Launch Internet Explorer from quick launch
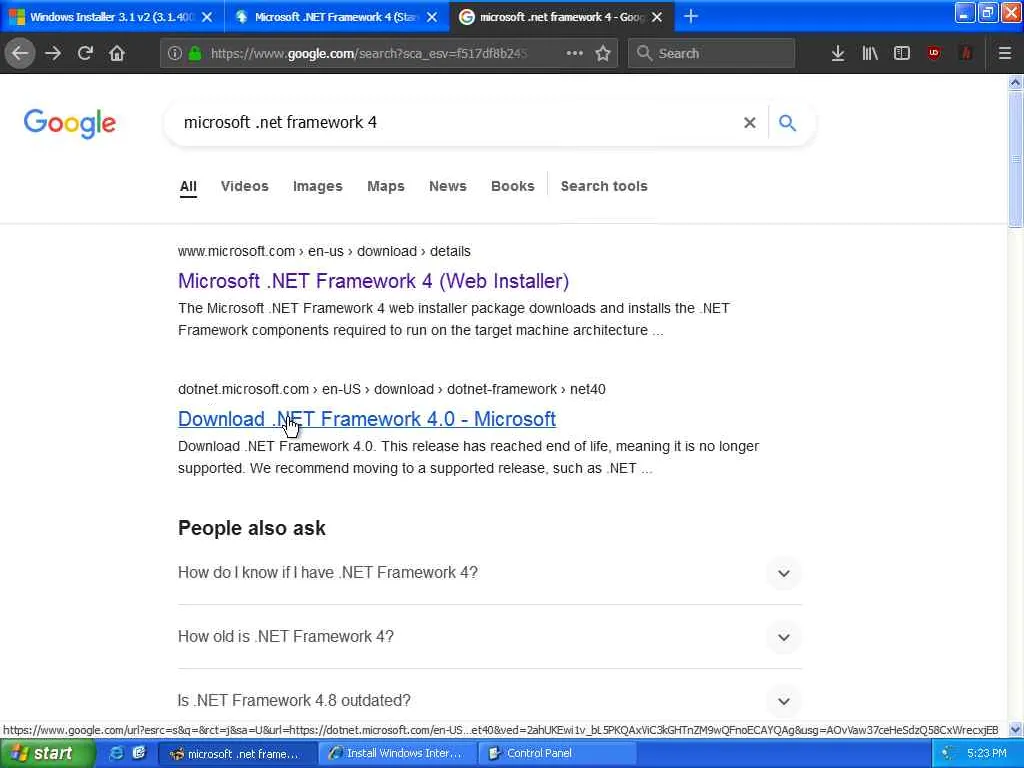The width and height of the screenshot is (1024, 768). 116,753
